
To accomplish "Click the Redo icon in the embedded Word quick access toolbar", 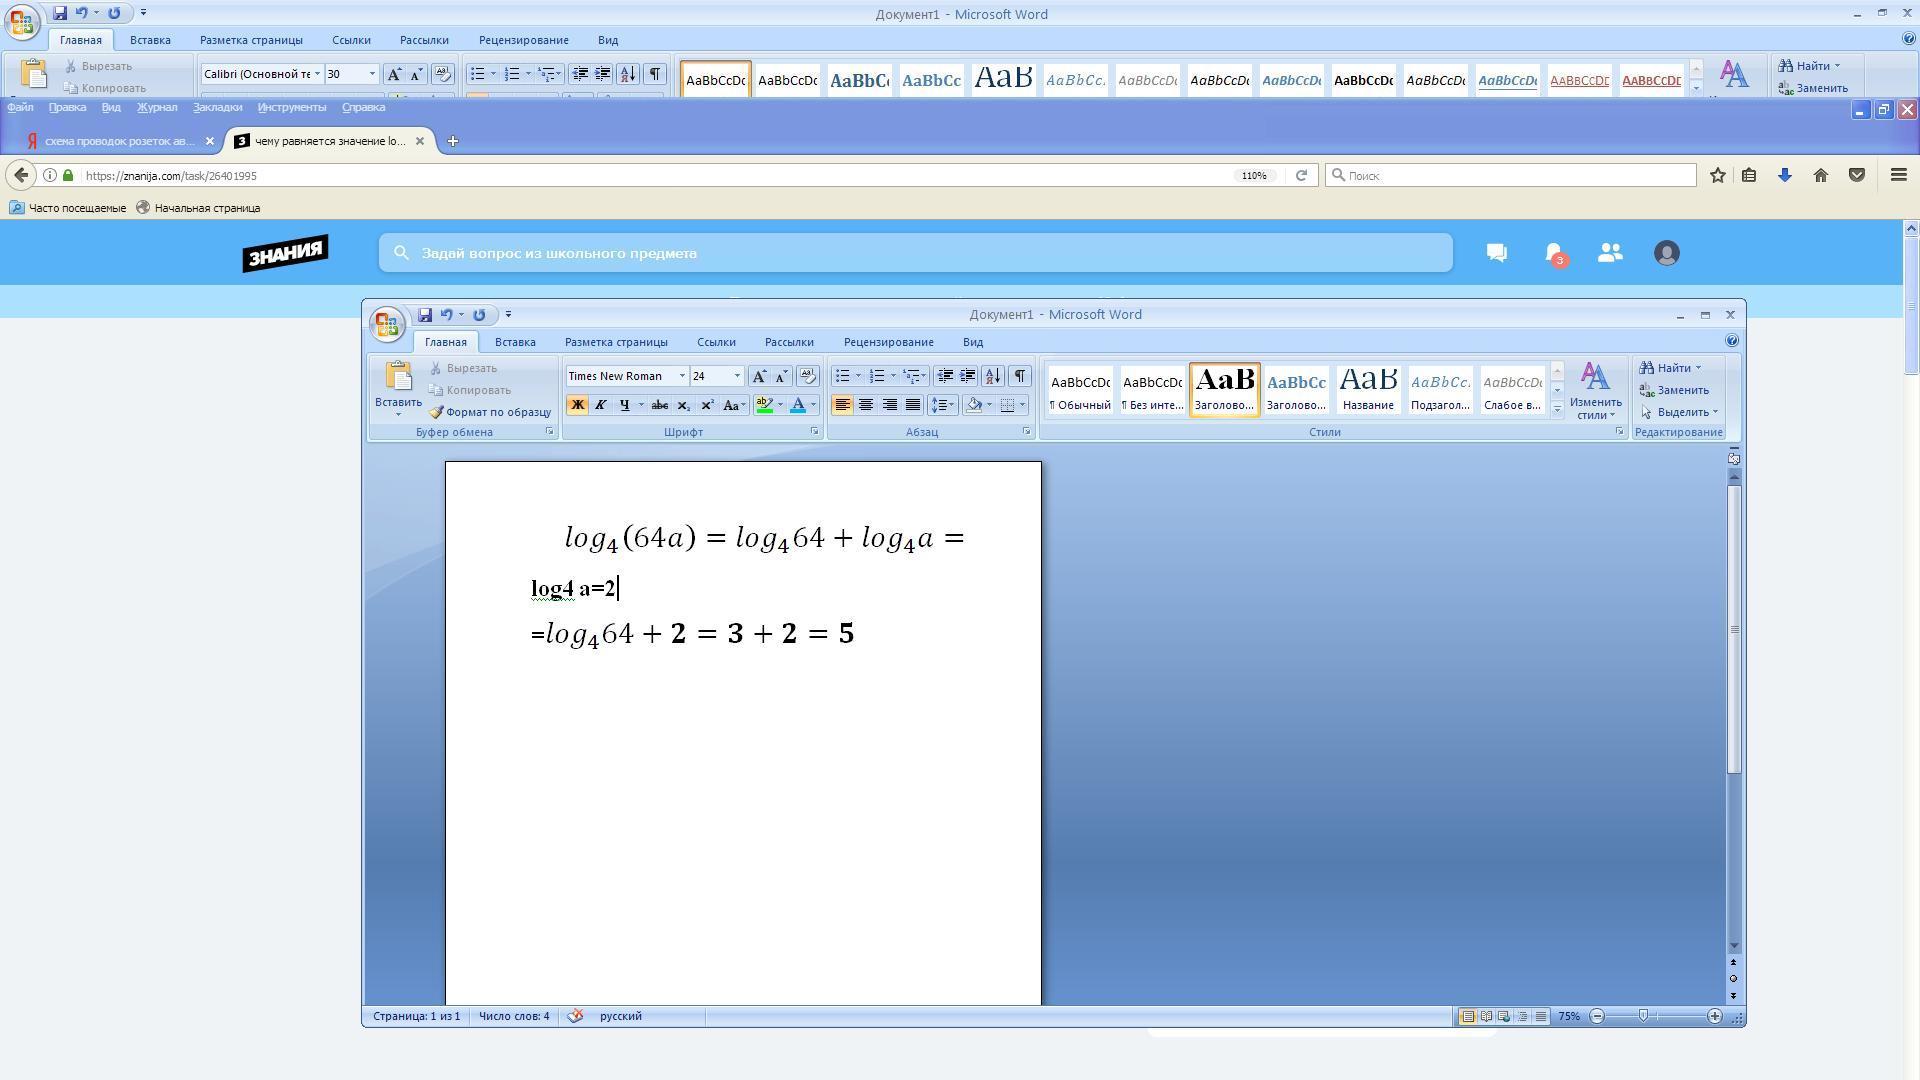I will pyautogui.click(x=479, y=315).
